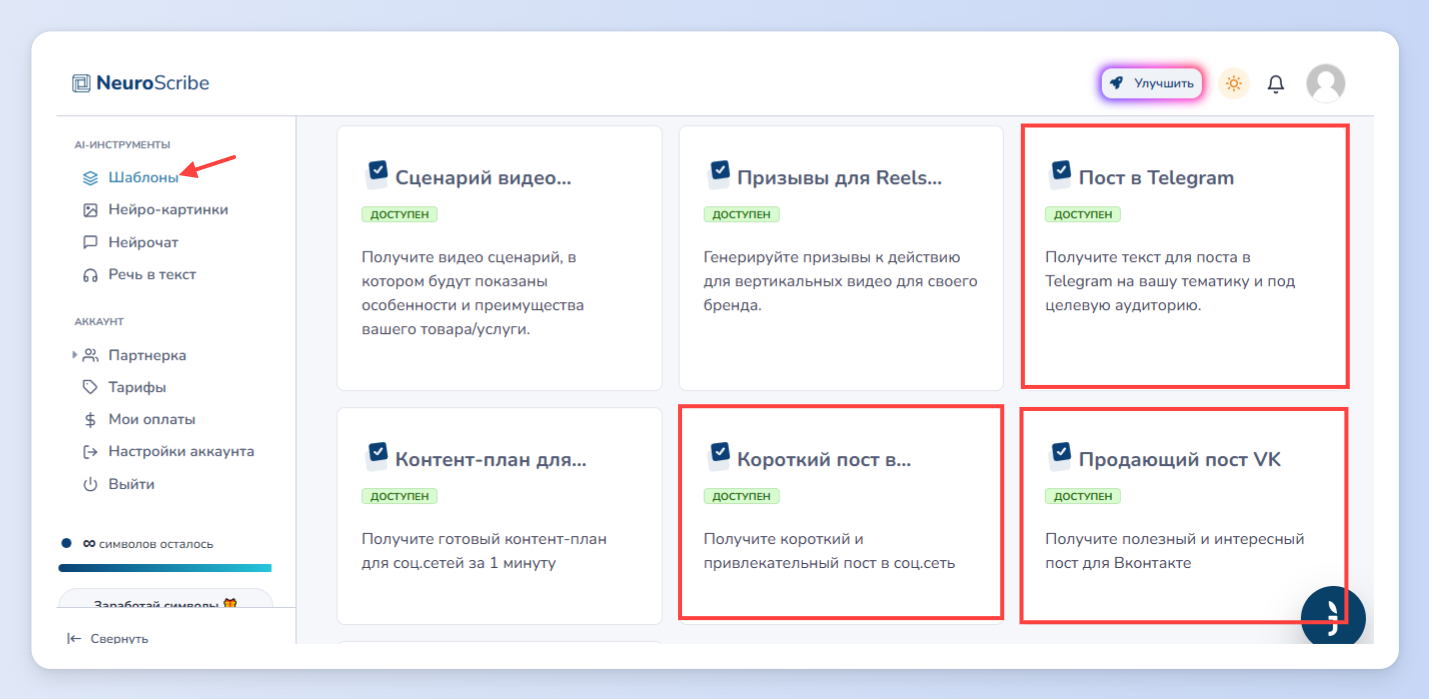Click the Улучшить upgrade button

(x=1152, y=83)
